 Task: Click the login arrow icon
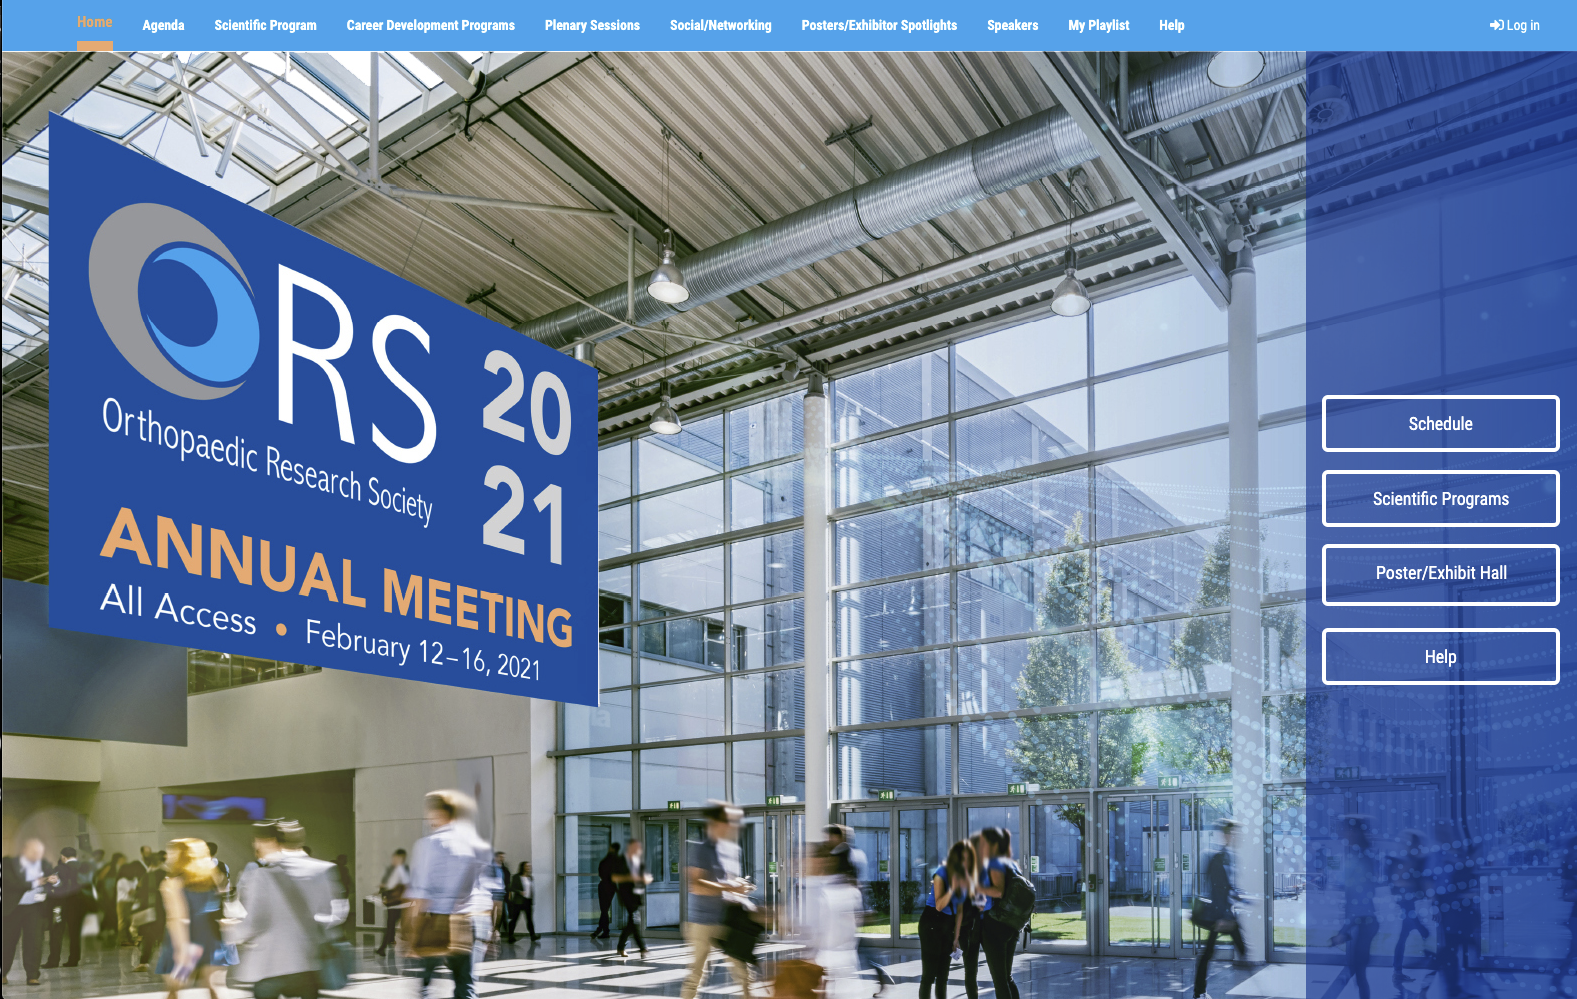(1496, 26)
